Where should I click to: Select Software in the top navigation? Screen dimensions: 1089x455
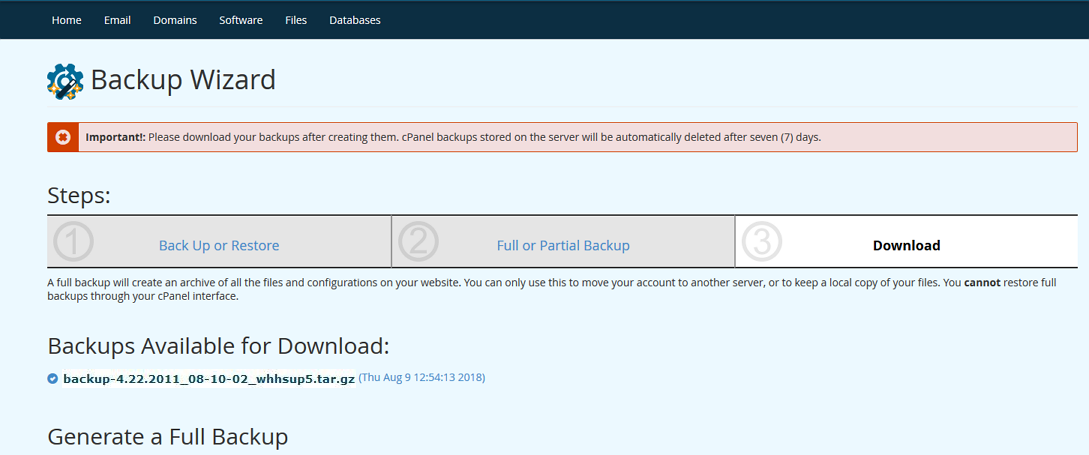241,20
